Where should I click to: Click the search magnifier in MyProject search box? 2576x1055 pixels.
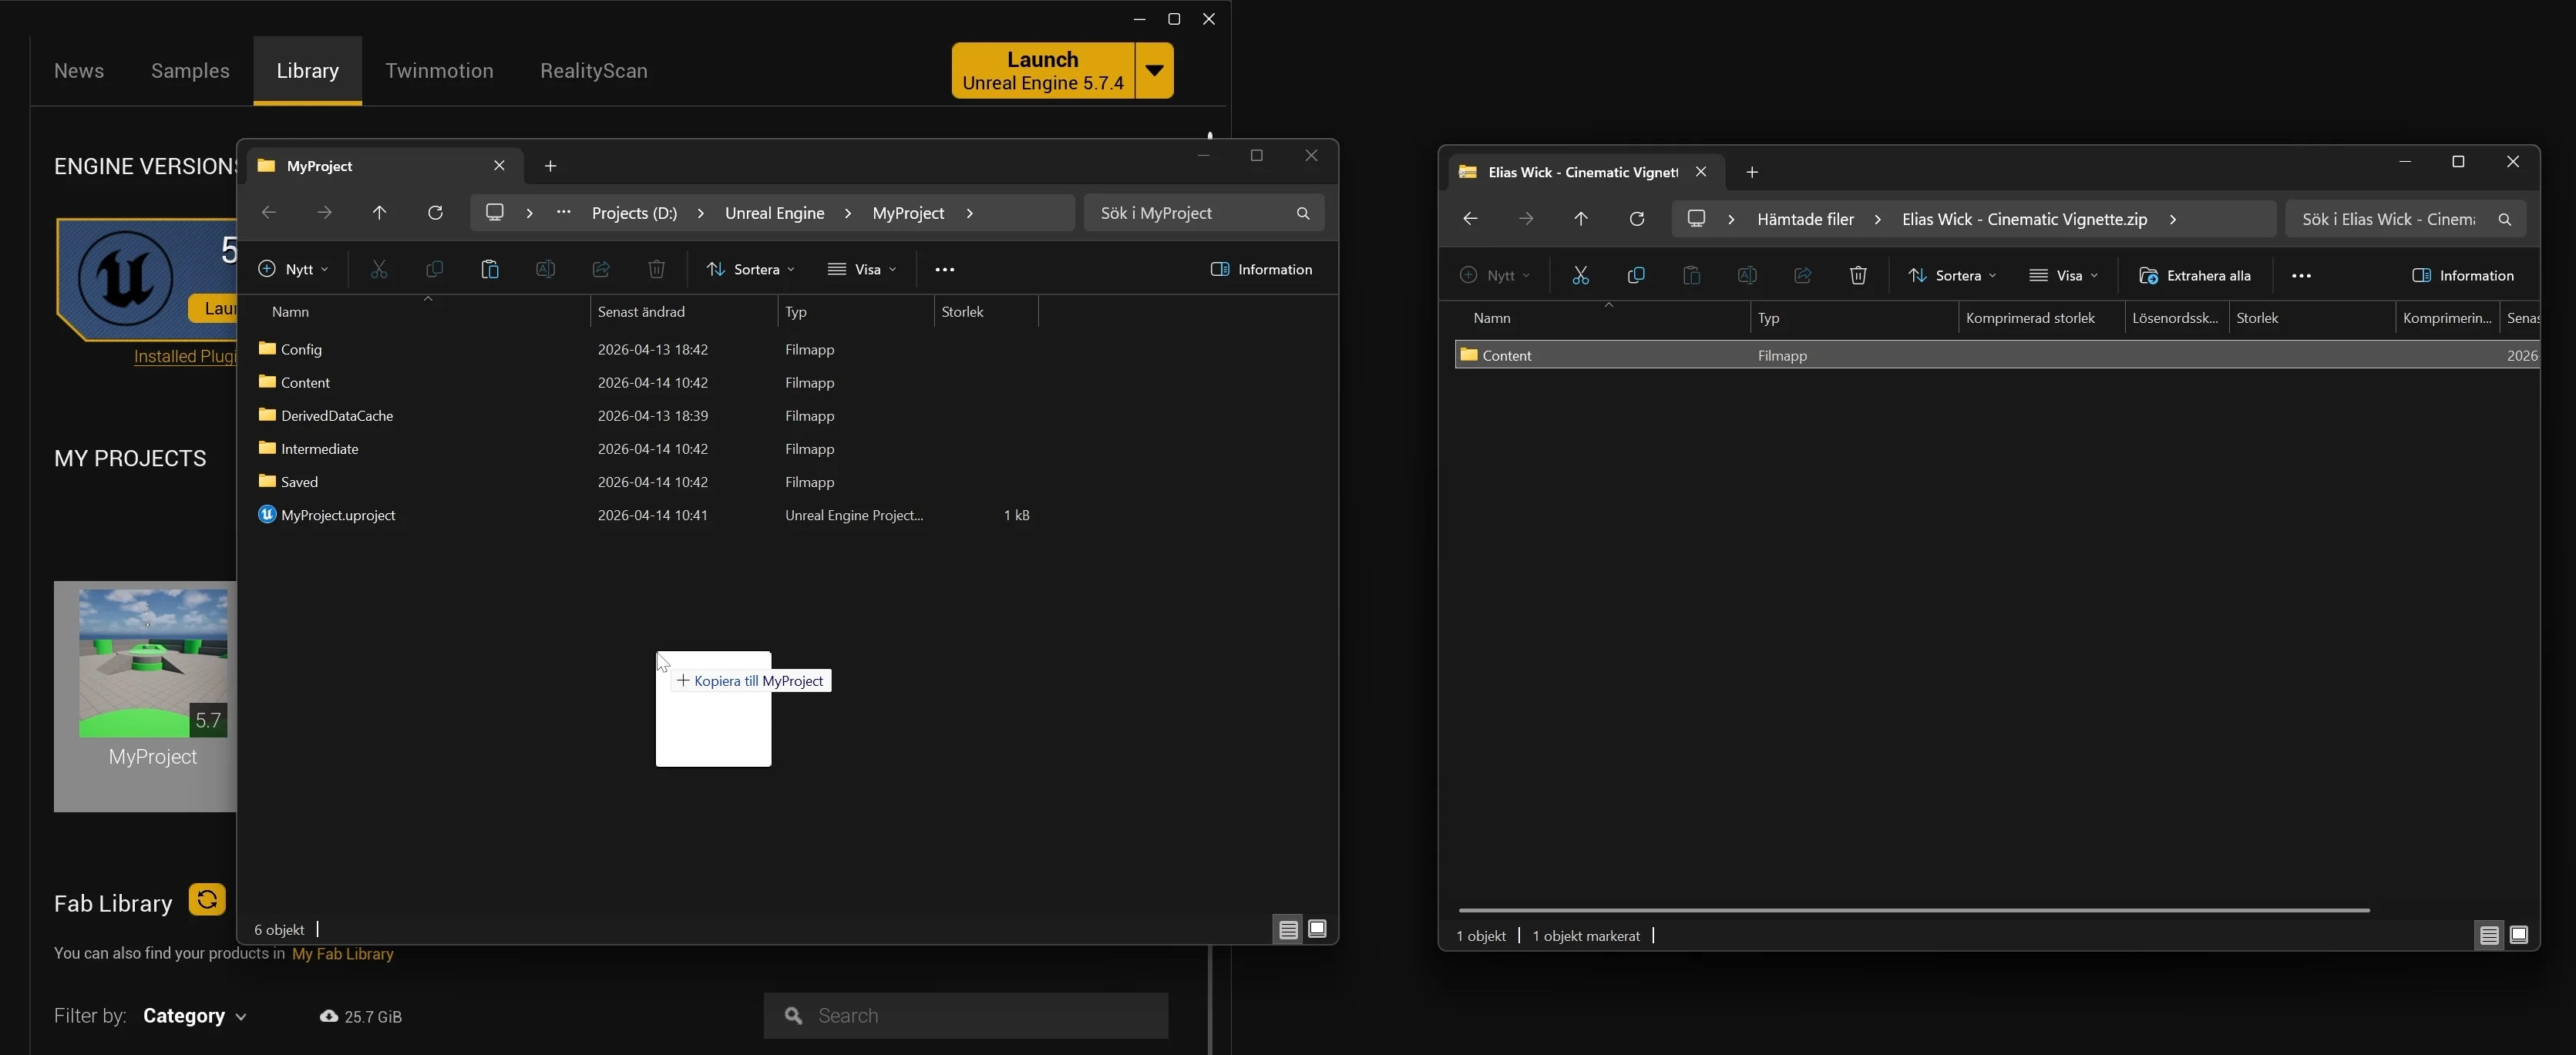[1302, 213]
